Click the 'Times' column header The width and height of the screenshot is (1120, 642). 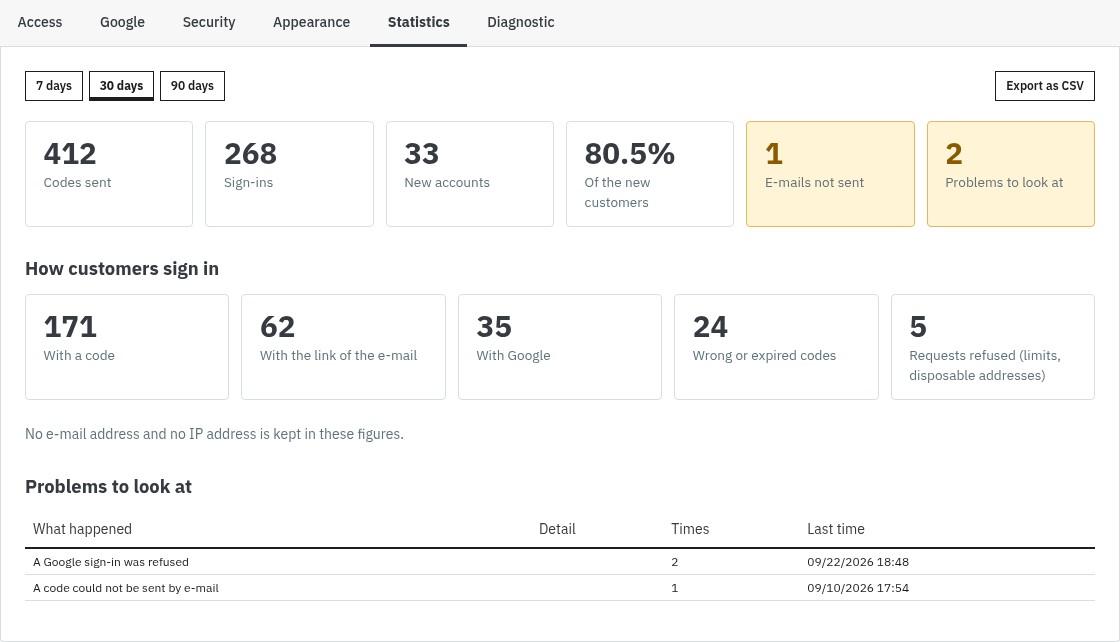click(x=690, y=529)
